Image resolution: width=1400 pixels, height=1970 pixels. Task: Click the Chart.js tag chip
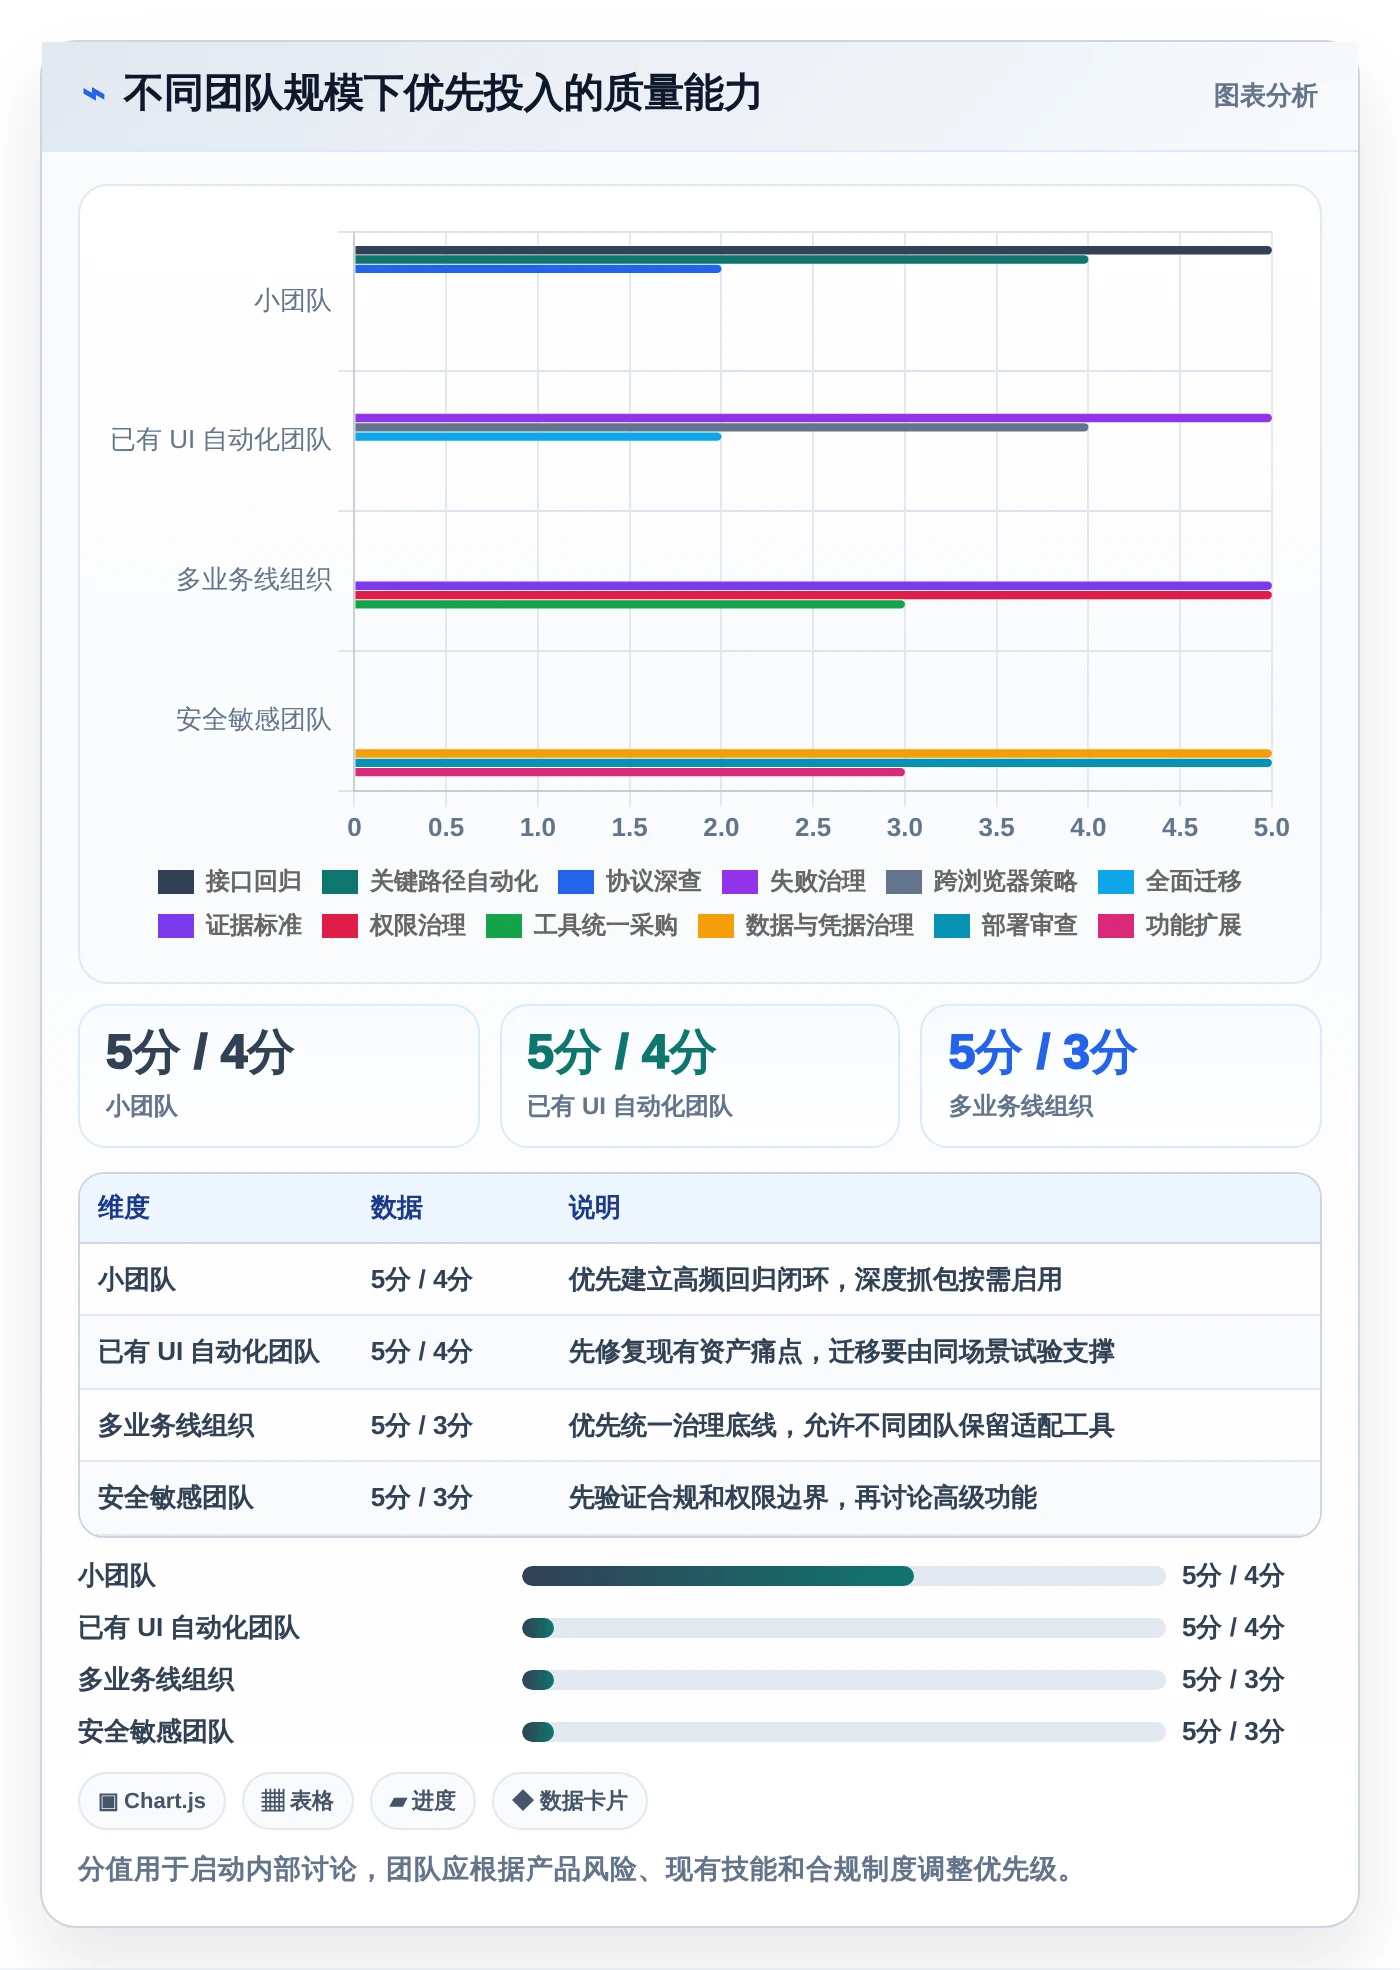click(x=152, y=1801)
